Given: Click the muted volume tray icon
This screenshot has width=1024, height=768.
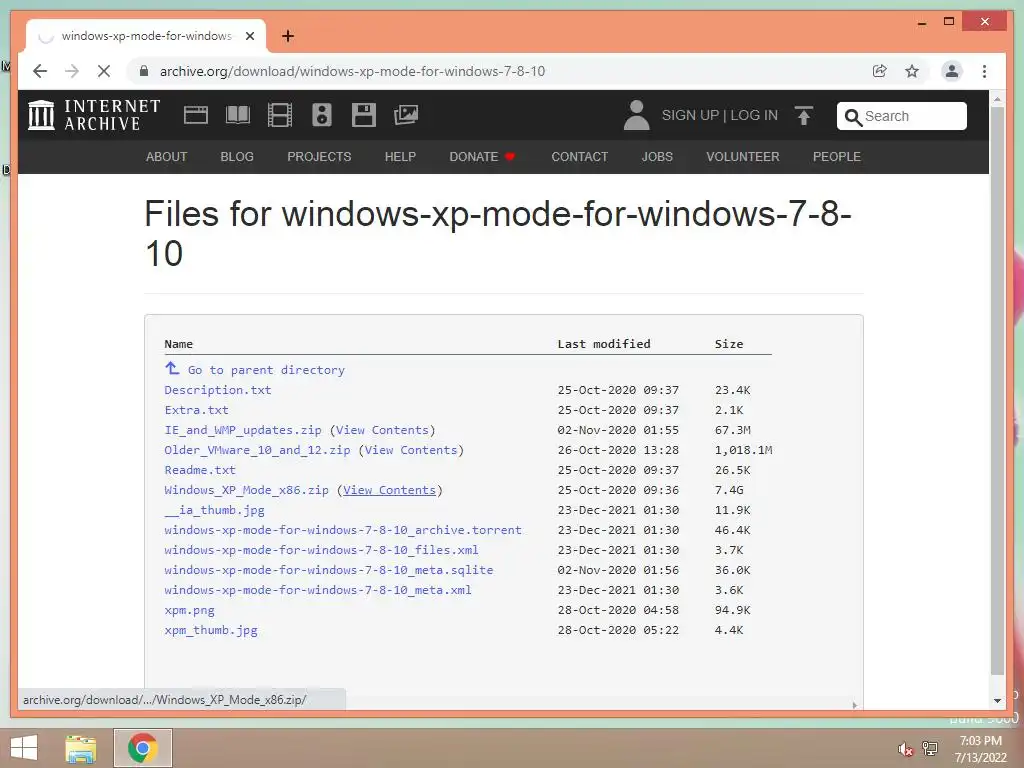Looking at the screenshot, I should coord(904,749).
